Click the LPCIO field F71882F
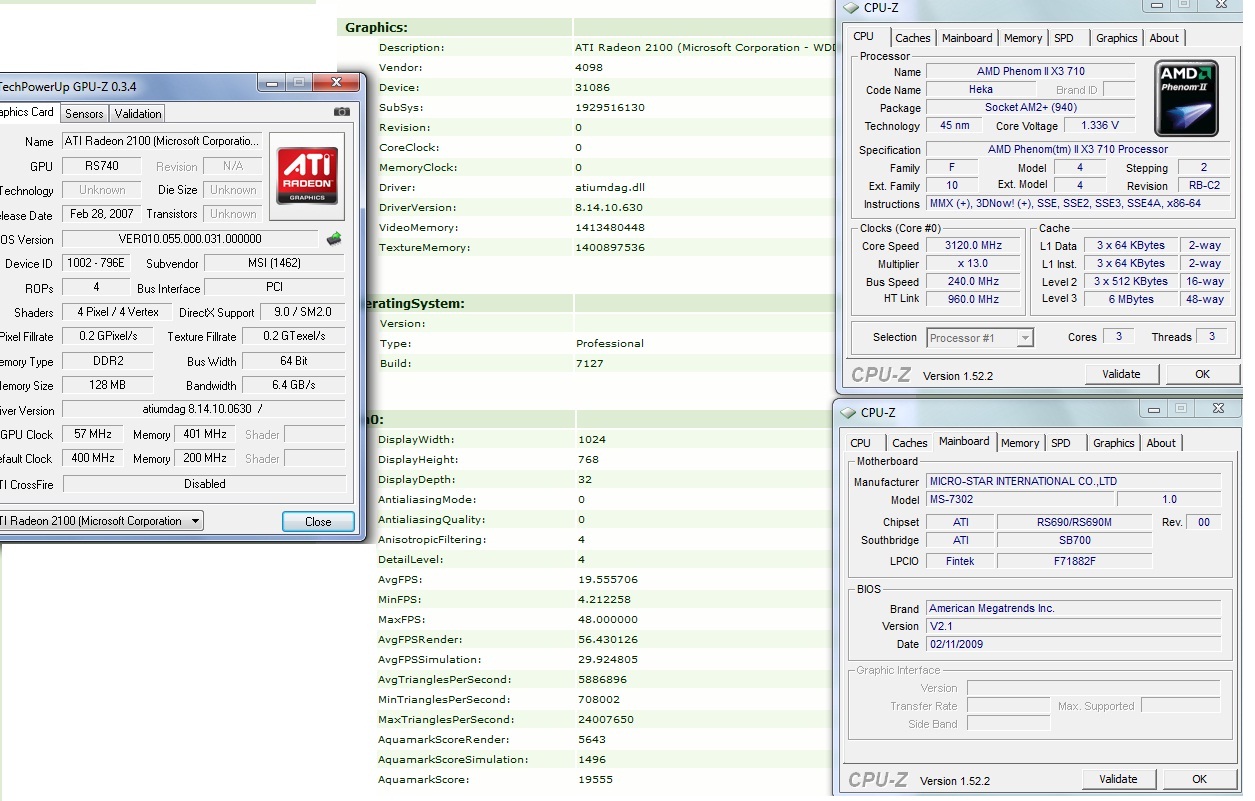The width and height of the screenshot is (1255, 801). coord(1074,562)
